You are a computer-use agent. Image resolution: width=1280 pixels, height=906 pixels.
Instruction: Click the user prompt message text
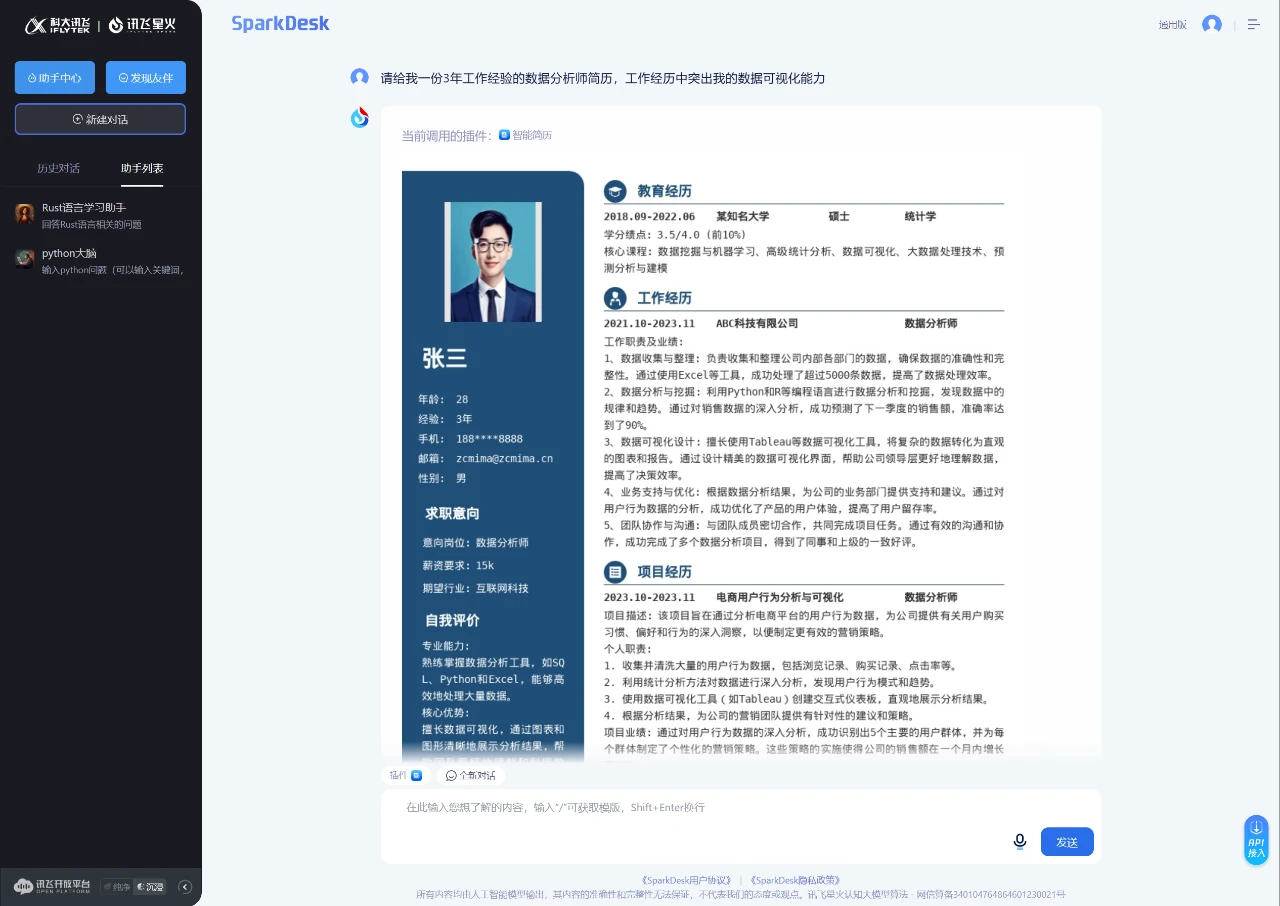tap(603, 78)
